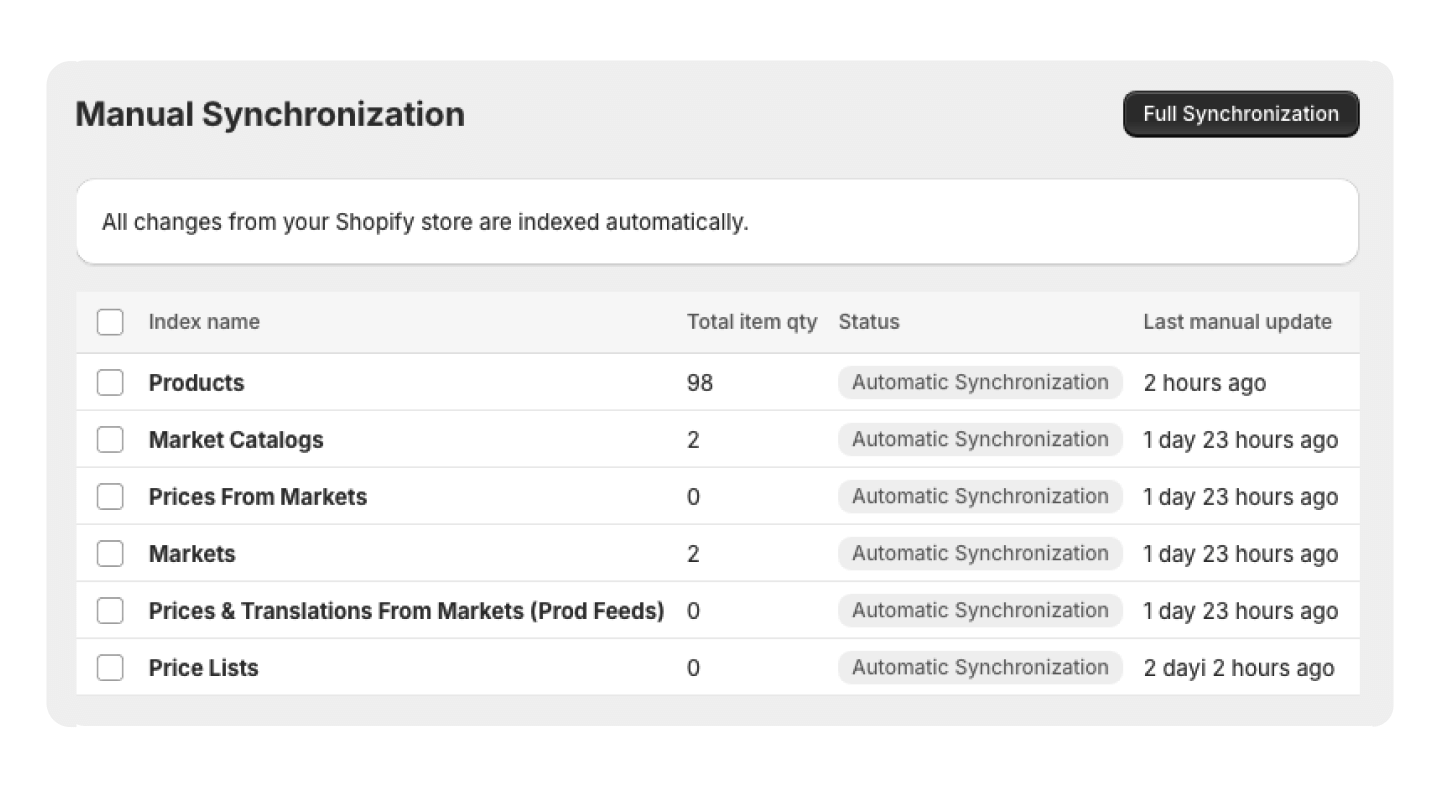Click the Total item qty column header
Screen dimensions: 1440x787
[x=751, y=322]
